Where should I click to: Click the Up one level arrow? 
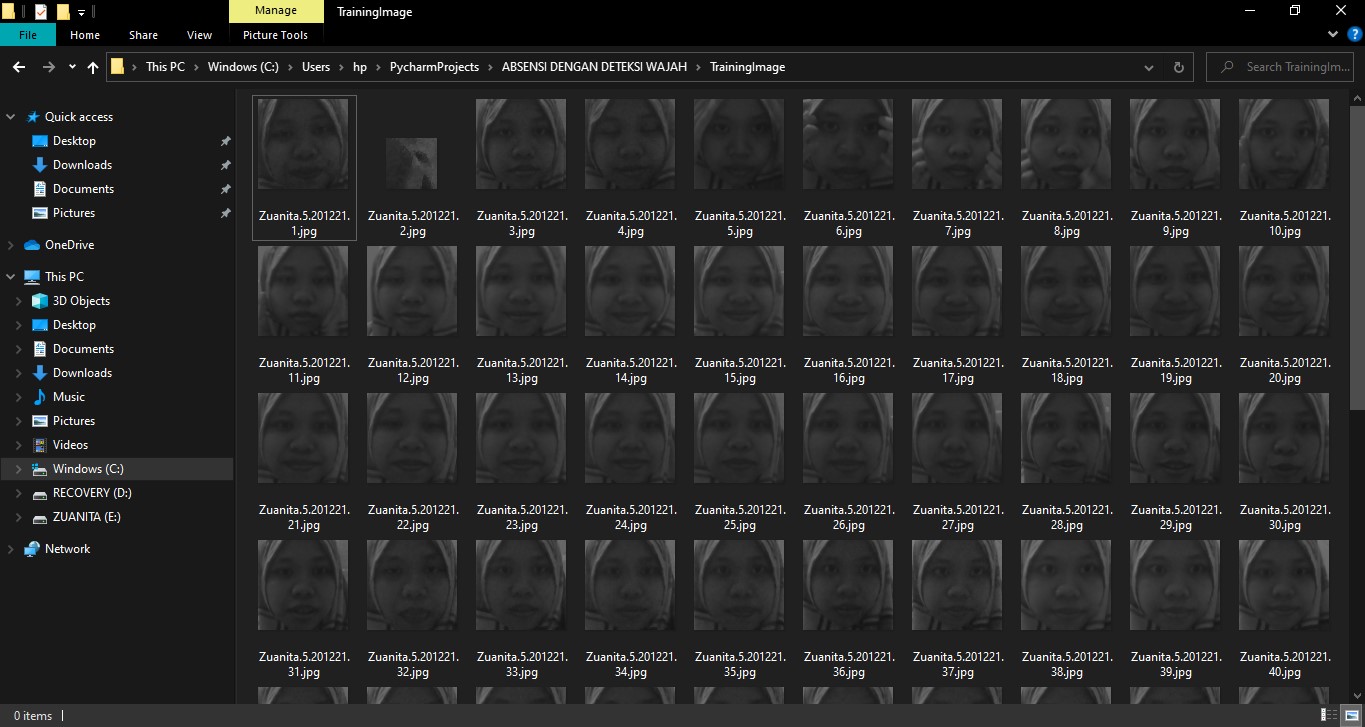(x=92, y=67)
